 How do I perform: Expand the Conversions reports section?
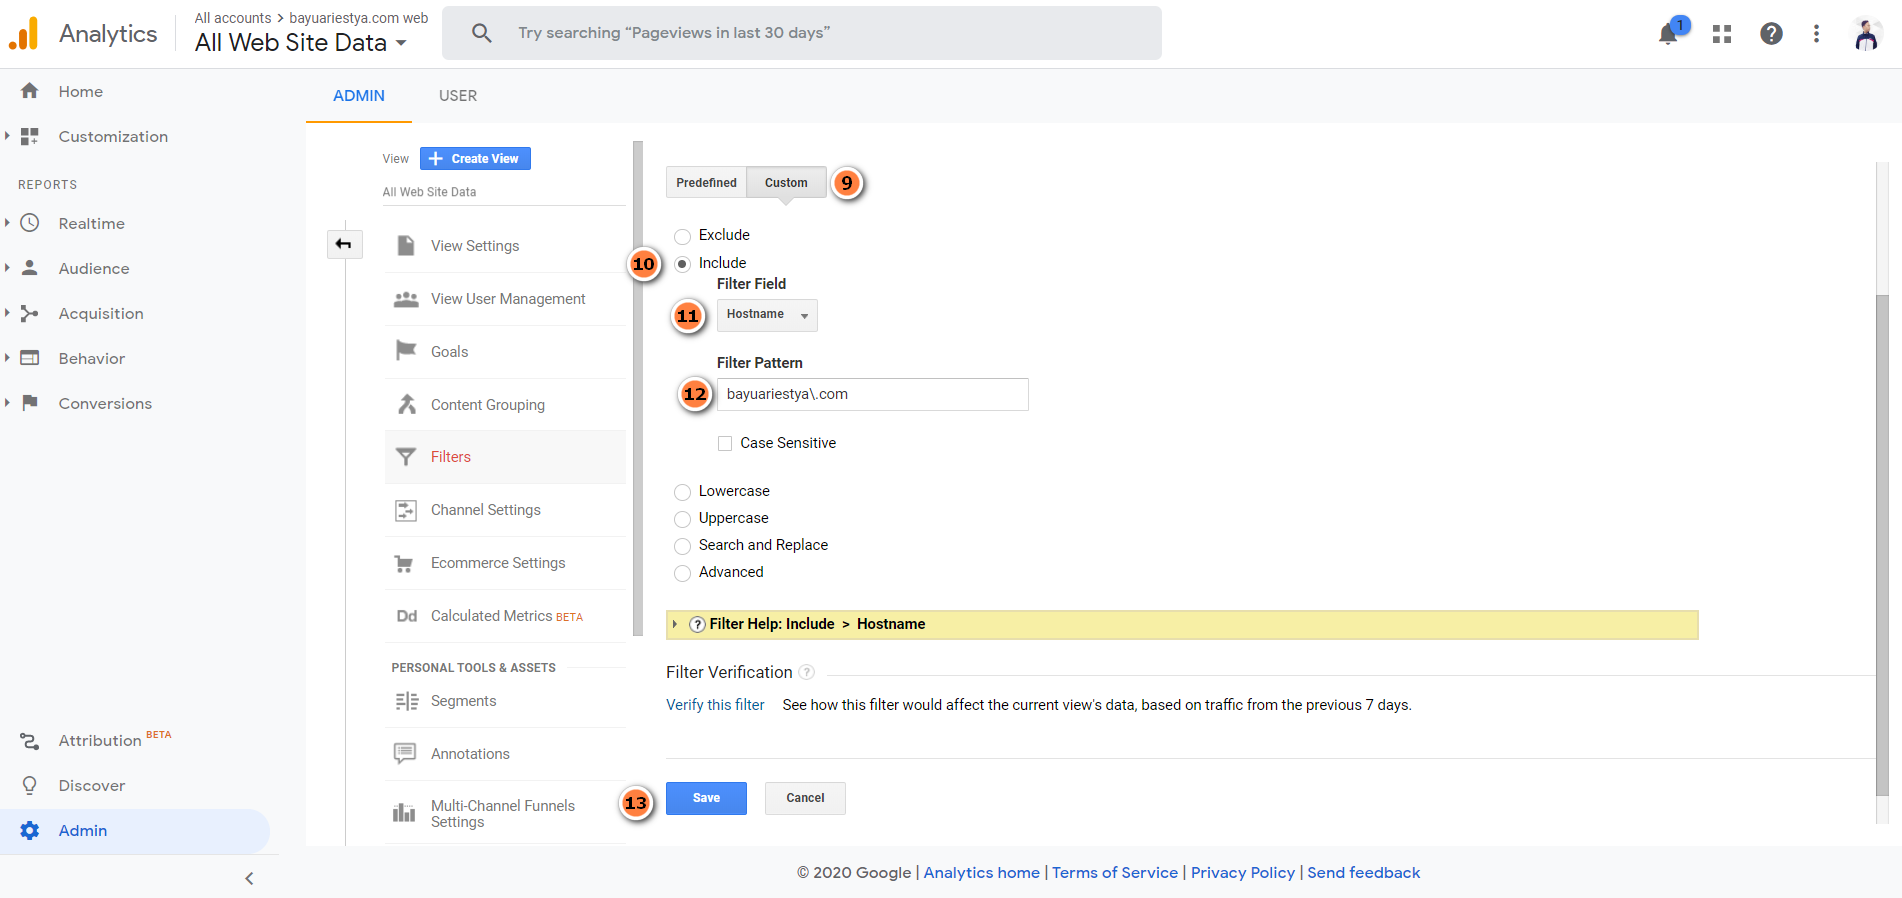(x=7, y=403)
